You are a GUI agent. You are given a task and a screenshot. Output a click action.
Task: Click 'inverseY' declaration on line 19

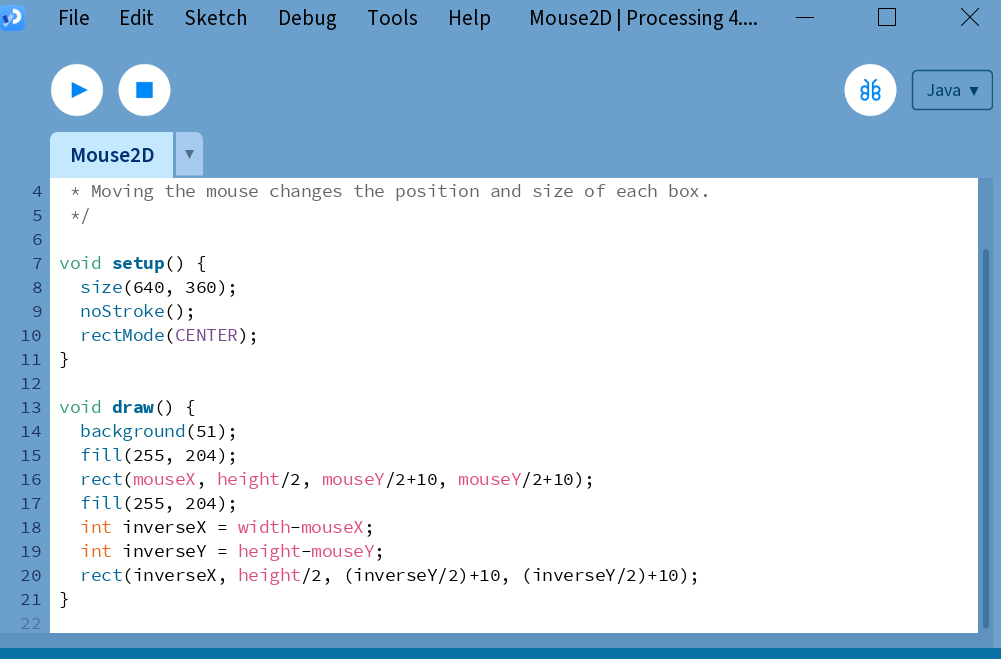point(164,551)
